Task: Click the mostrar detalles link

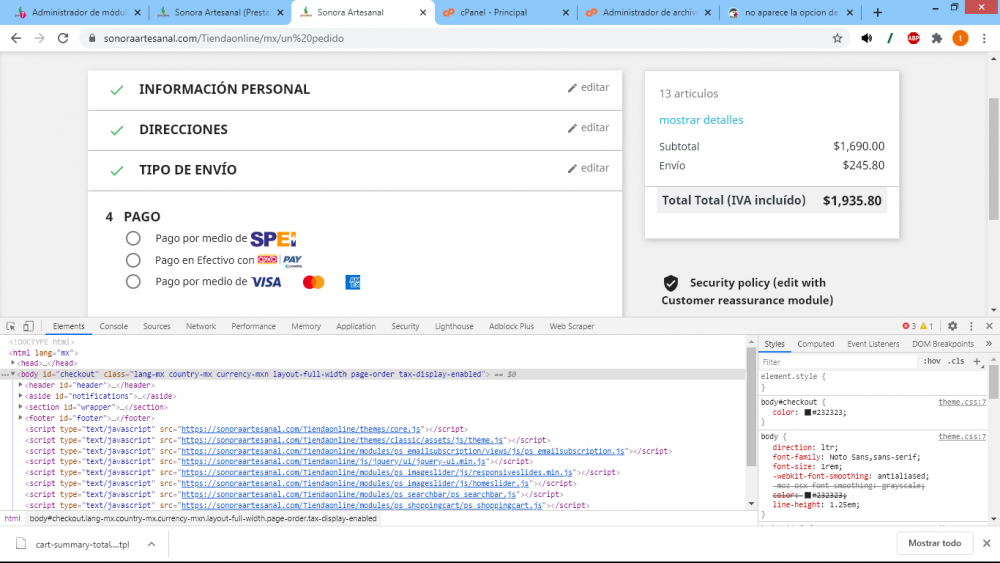Action: pos(701,120)
